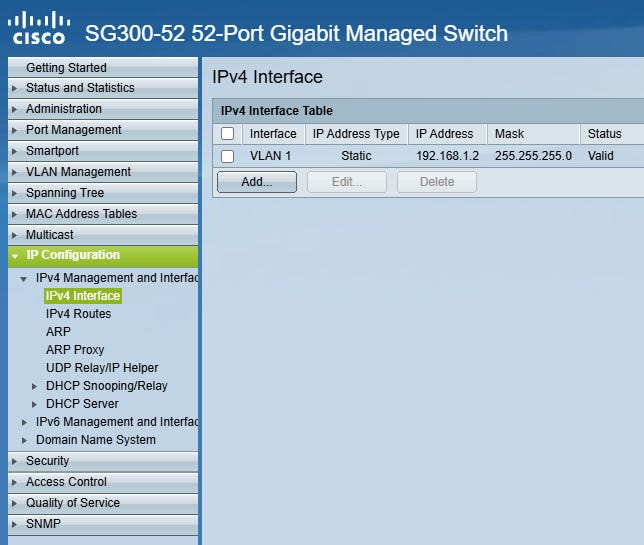This screenshot has height=545, width=644.
Task: Click the Interface column header
Action: click(273, 134)
